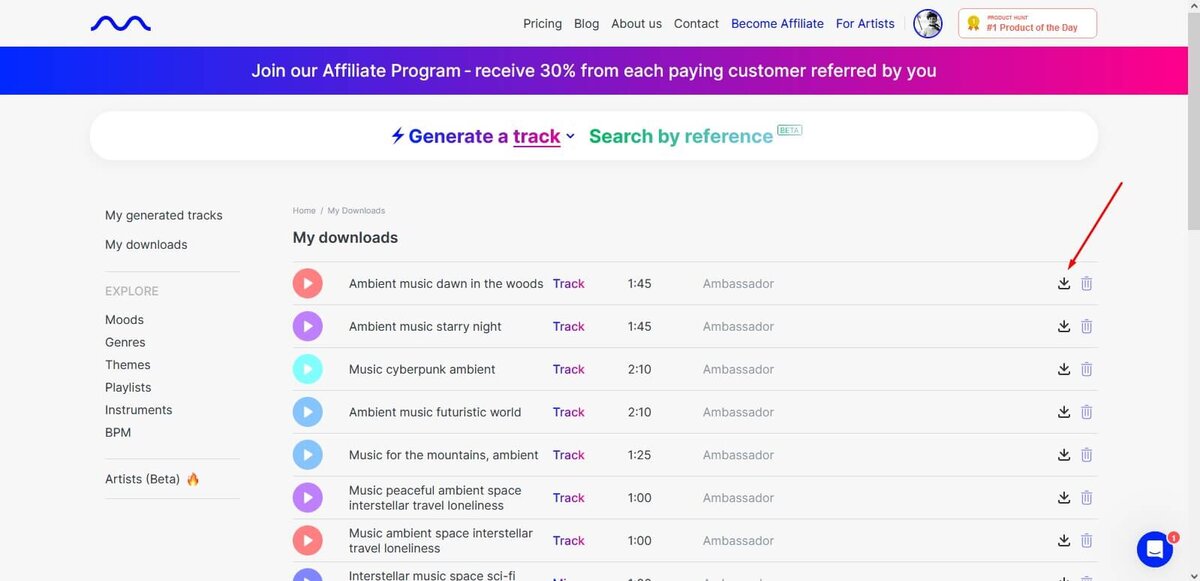Image resolution: width=1200 pixels, height=581 pixels.
Task: Play 'Music cyberpunk ambient' track
Action: point(307,369)
